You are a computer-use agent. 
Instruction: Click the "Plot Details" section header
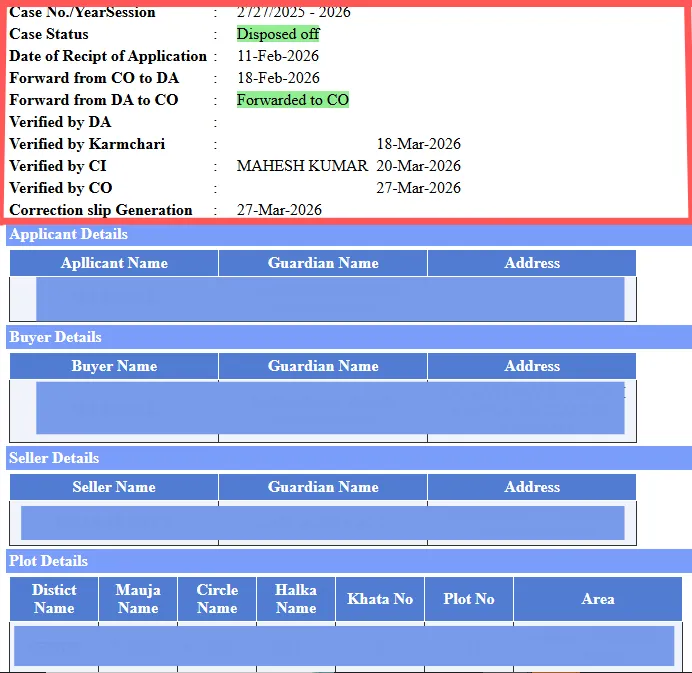pyautogui.click(x=349, y=561)
